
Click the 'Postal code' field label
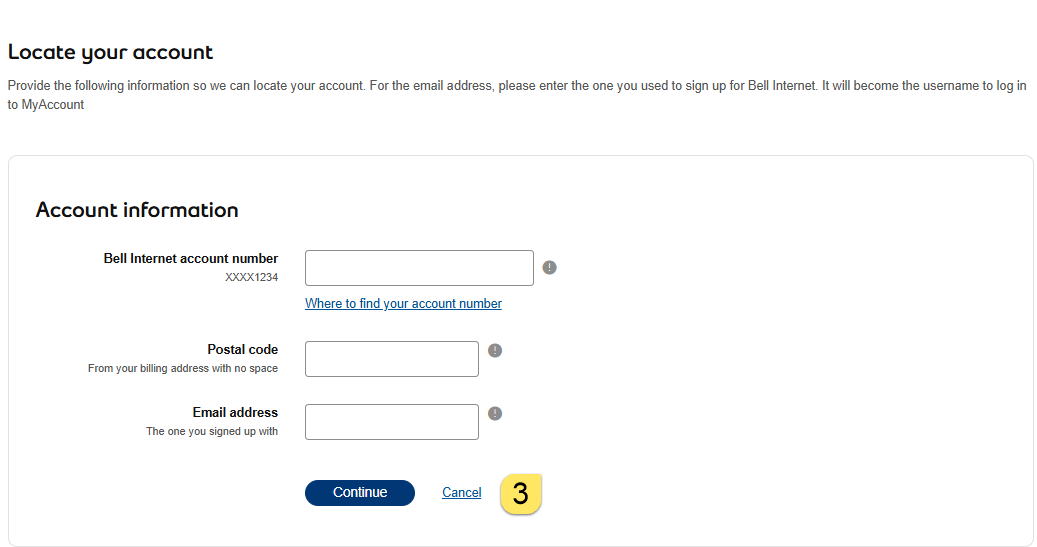(242, 349)
